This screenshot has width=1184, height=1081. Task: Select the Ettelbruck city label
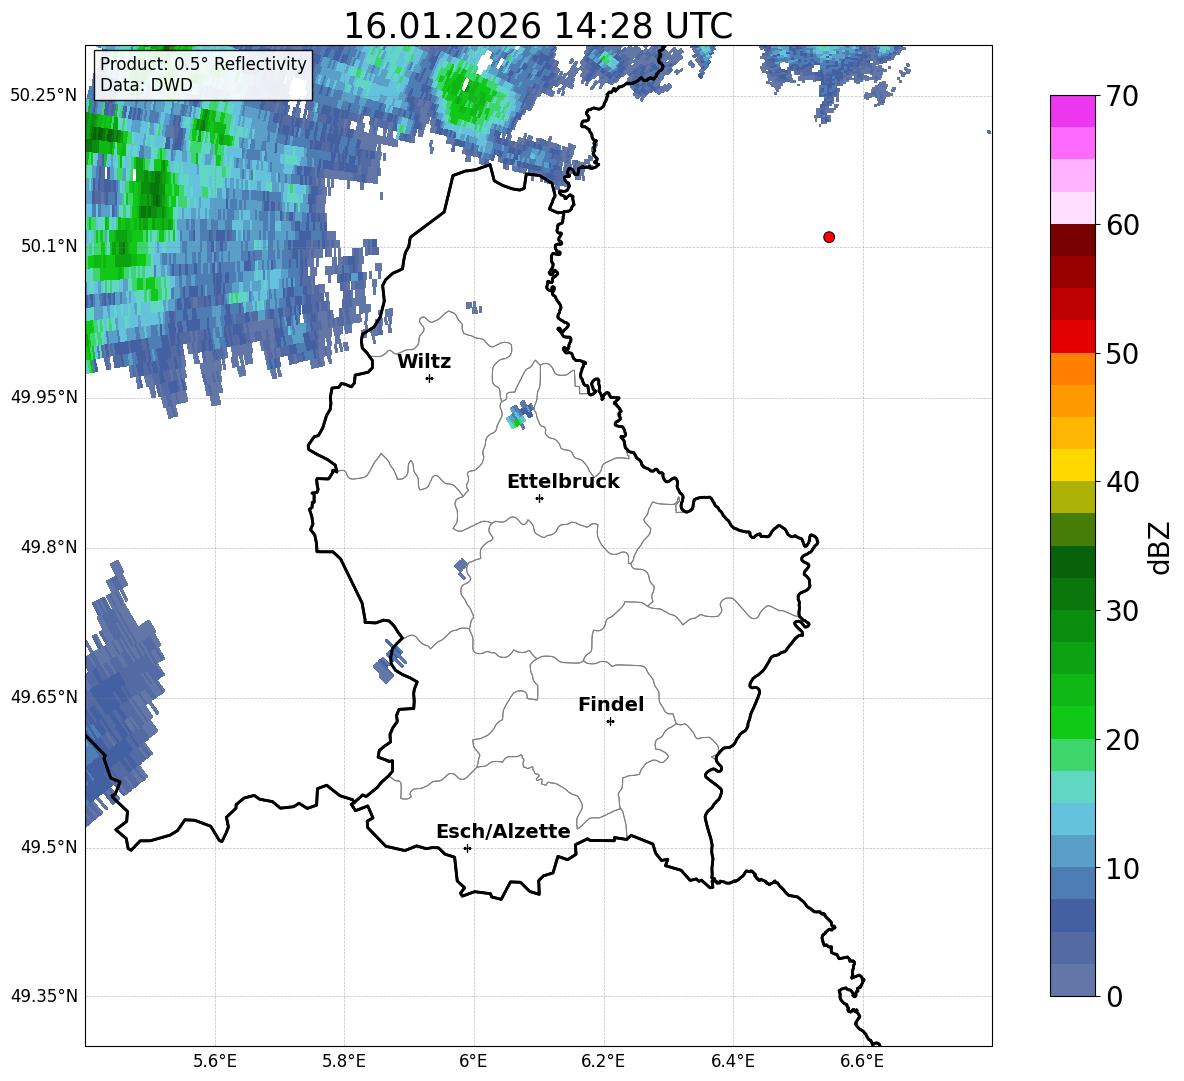[563, 482]
